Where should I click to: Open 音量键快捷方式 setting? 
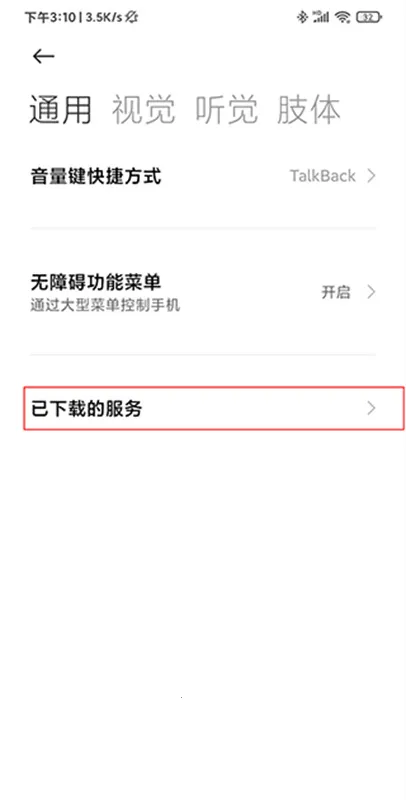[x=203, y=177]
